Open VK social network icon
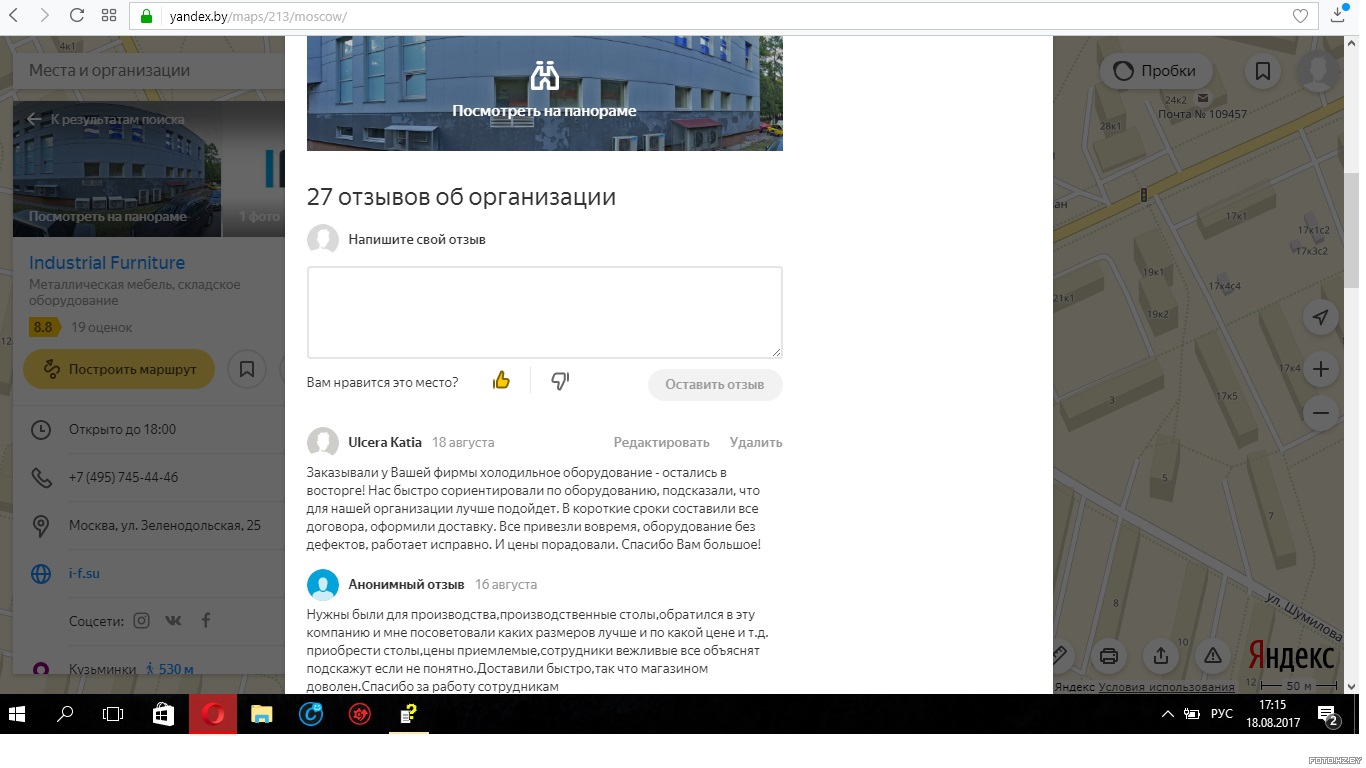1366x768 pixels. pyautogui.click(x=174, y=620)
